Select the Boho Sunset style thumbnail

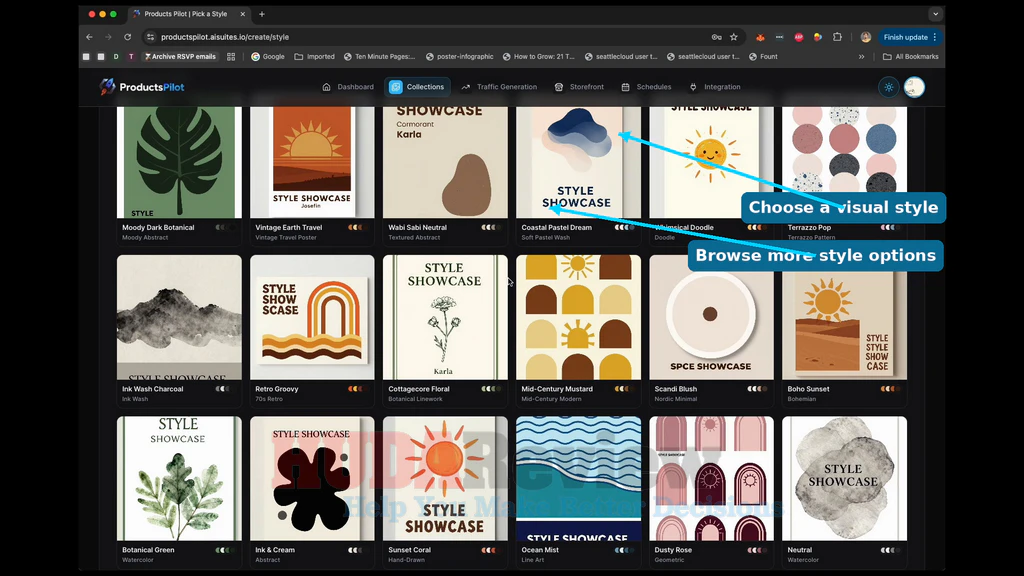click(x=844, y=317)
